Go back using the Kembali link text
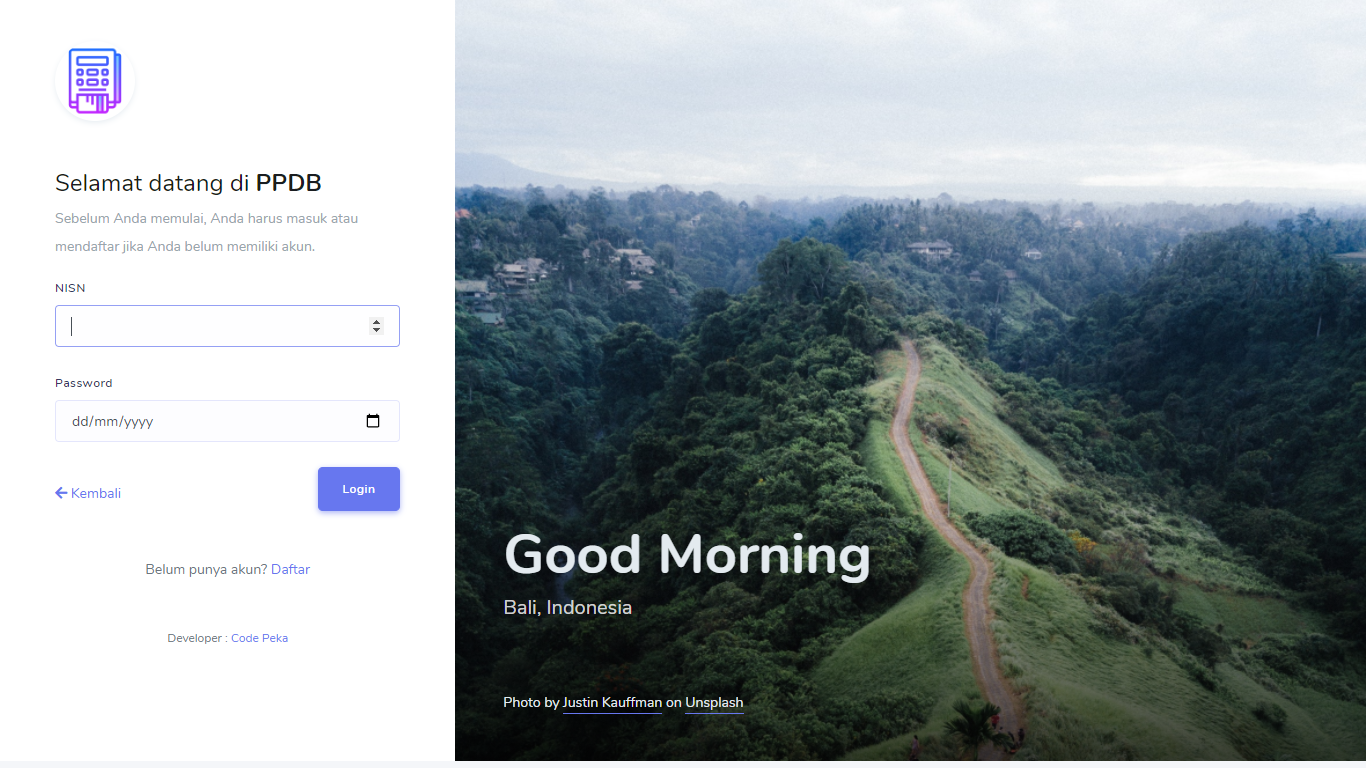1366x768 pixels. pyautogui.click(x=96, y=493)
